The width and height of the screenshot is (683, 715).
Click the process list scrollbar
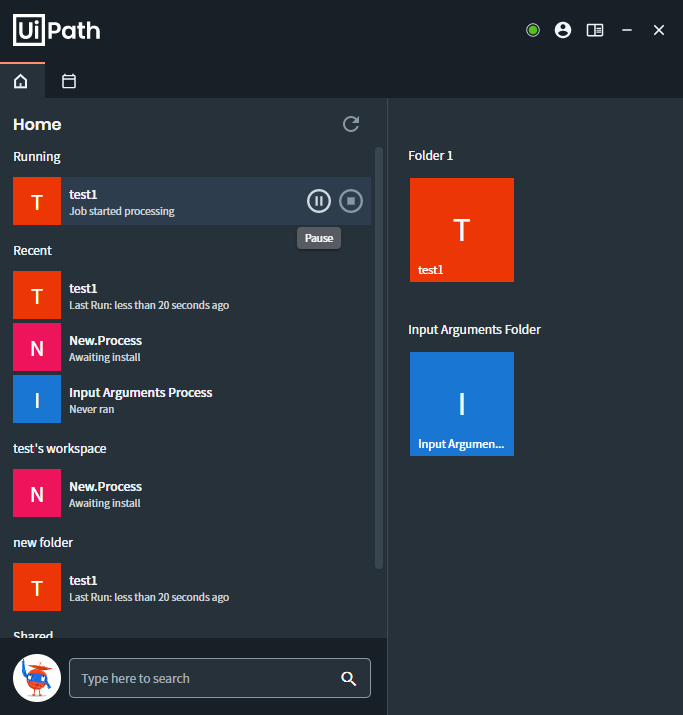pyautogui.click(x=378, y=358)
